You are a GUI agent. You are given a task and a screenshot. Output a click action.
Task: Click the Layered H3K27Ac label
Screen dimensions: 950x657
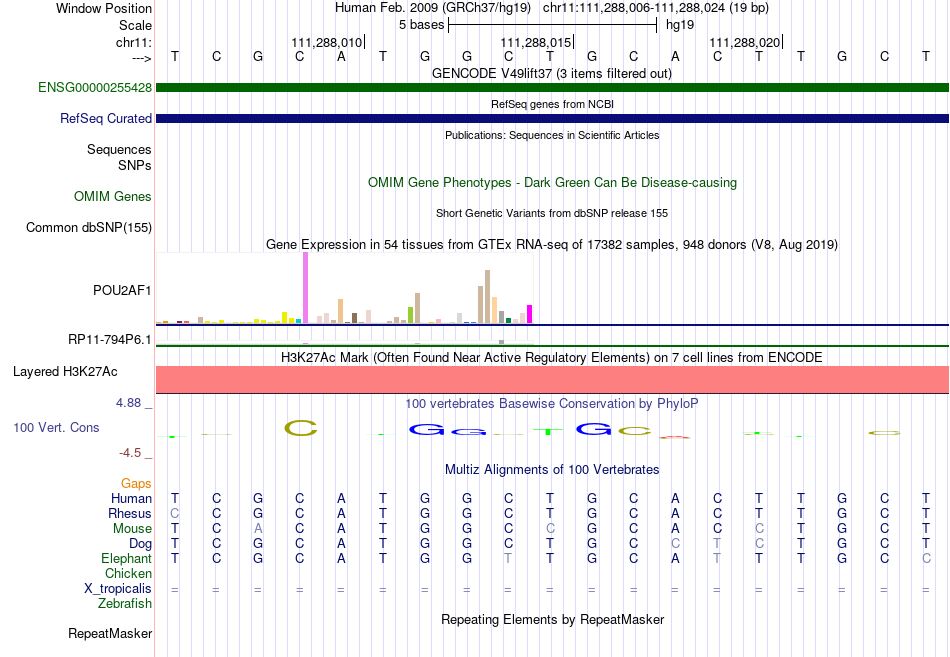(65, 372)
